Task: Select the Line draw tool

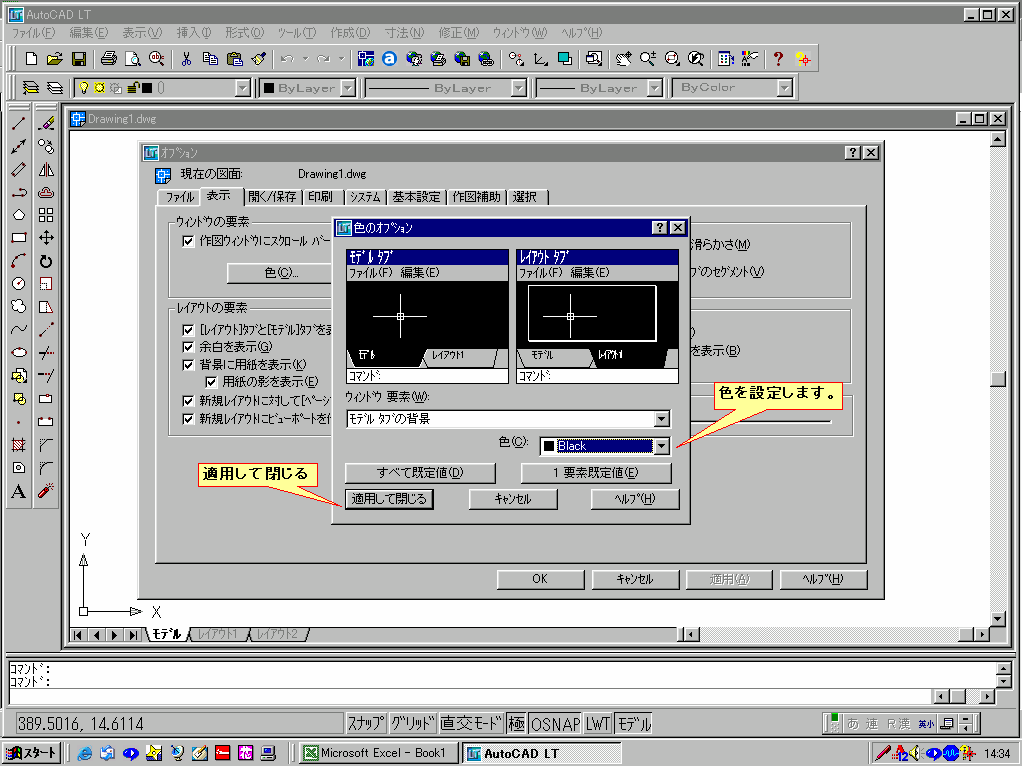Action: (x=19, y=123)
